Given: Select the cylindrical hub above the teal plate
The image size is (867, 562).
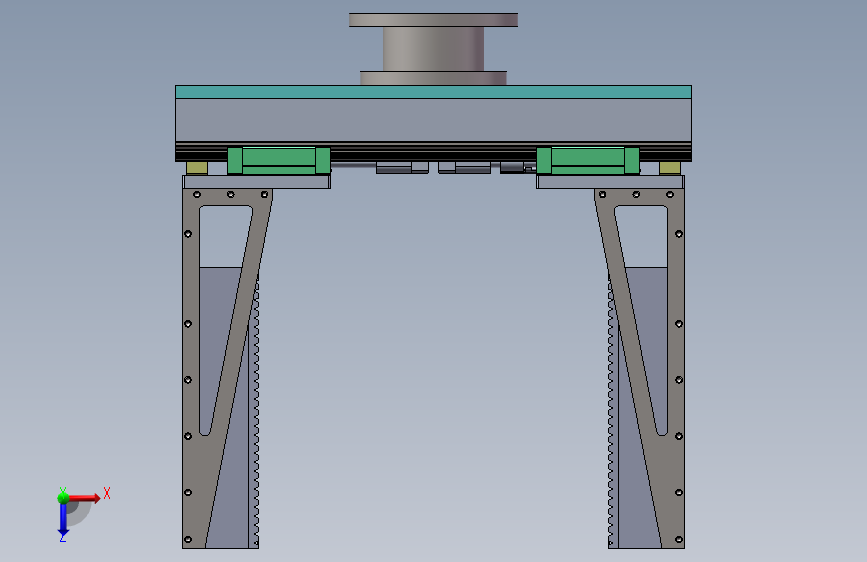Looking at the screenshot, I should pos(433,49).
